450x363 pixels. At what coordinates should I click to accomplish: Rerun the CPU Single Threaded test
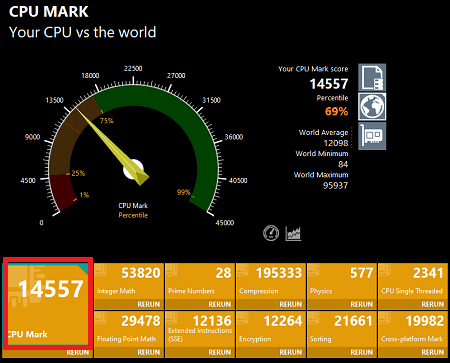433,304
